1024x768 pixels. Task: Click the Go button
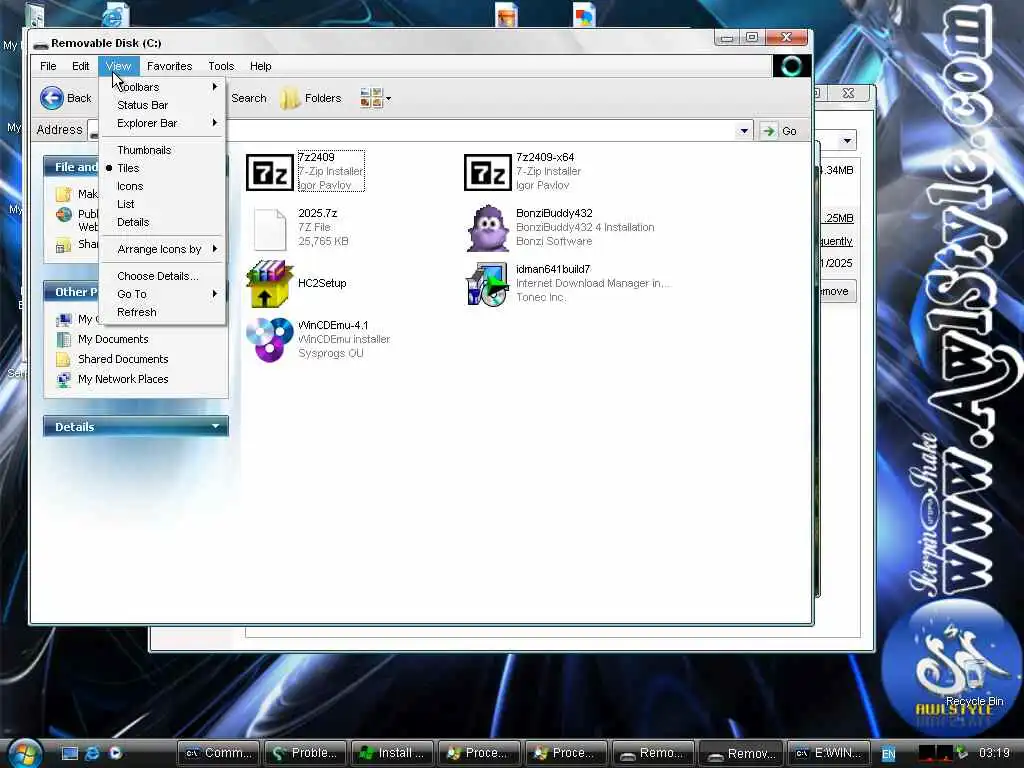coord(780,131)
